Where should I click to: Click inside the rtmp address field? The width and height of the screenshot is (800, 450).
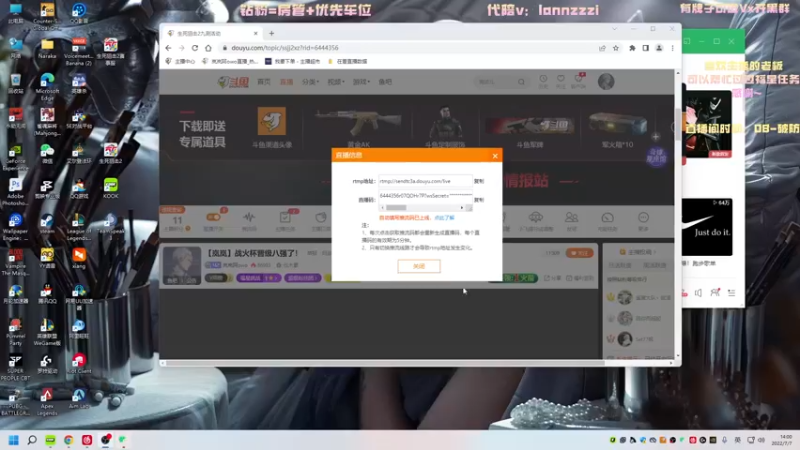(425, 181)
